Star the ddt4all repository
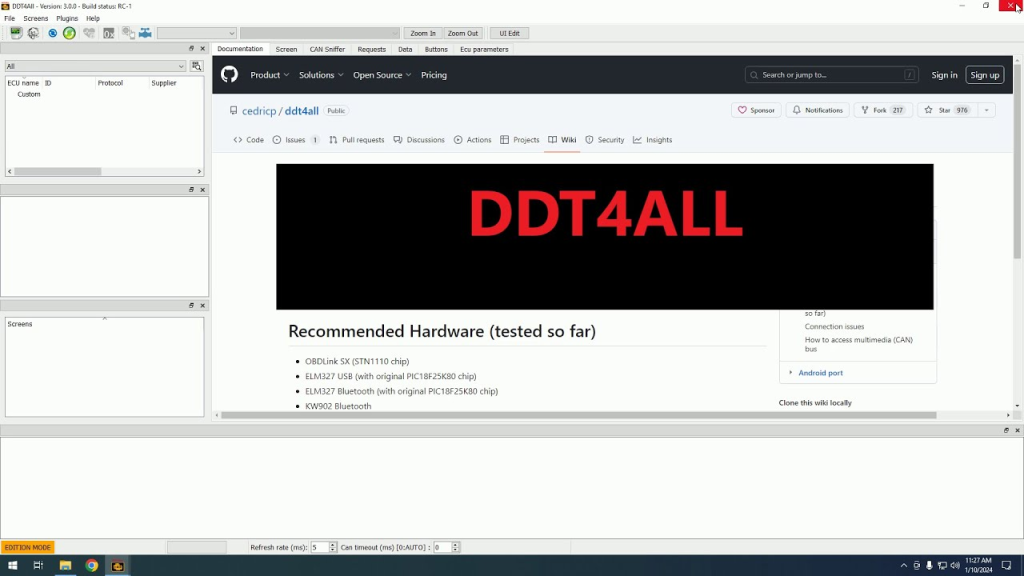This screenshot has width=1024, height=576. point(947,110)
